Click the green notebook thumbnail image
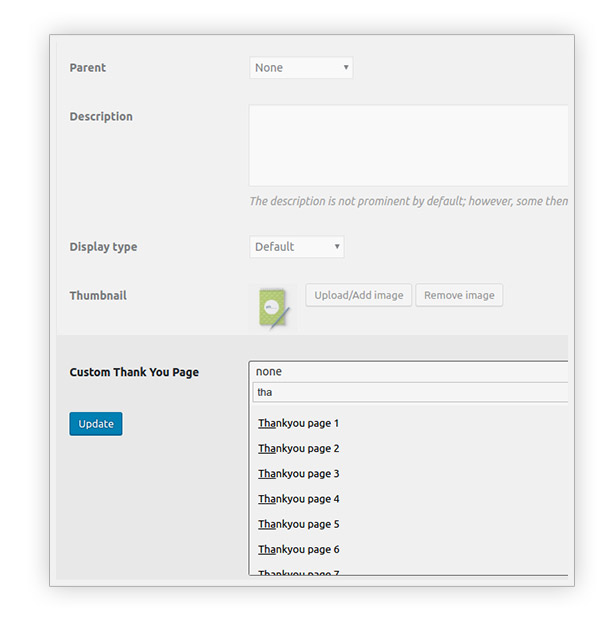Viewport: 600px width, 628px height. [274, 308]
